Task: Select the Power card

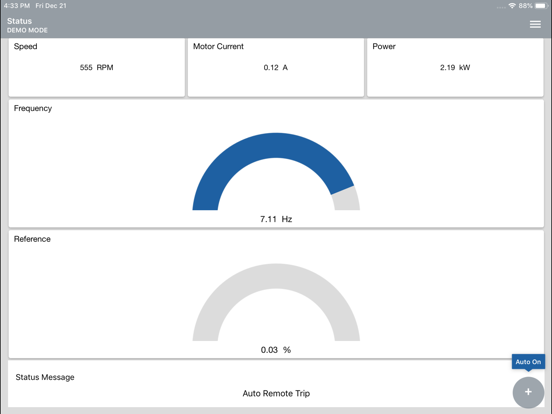Action: coord(455,67)
